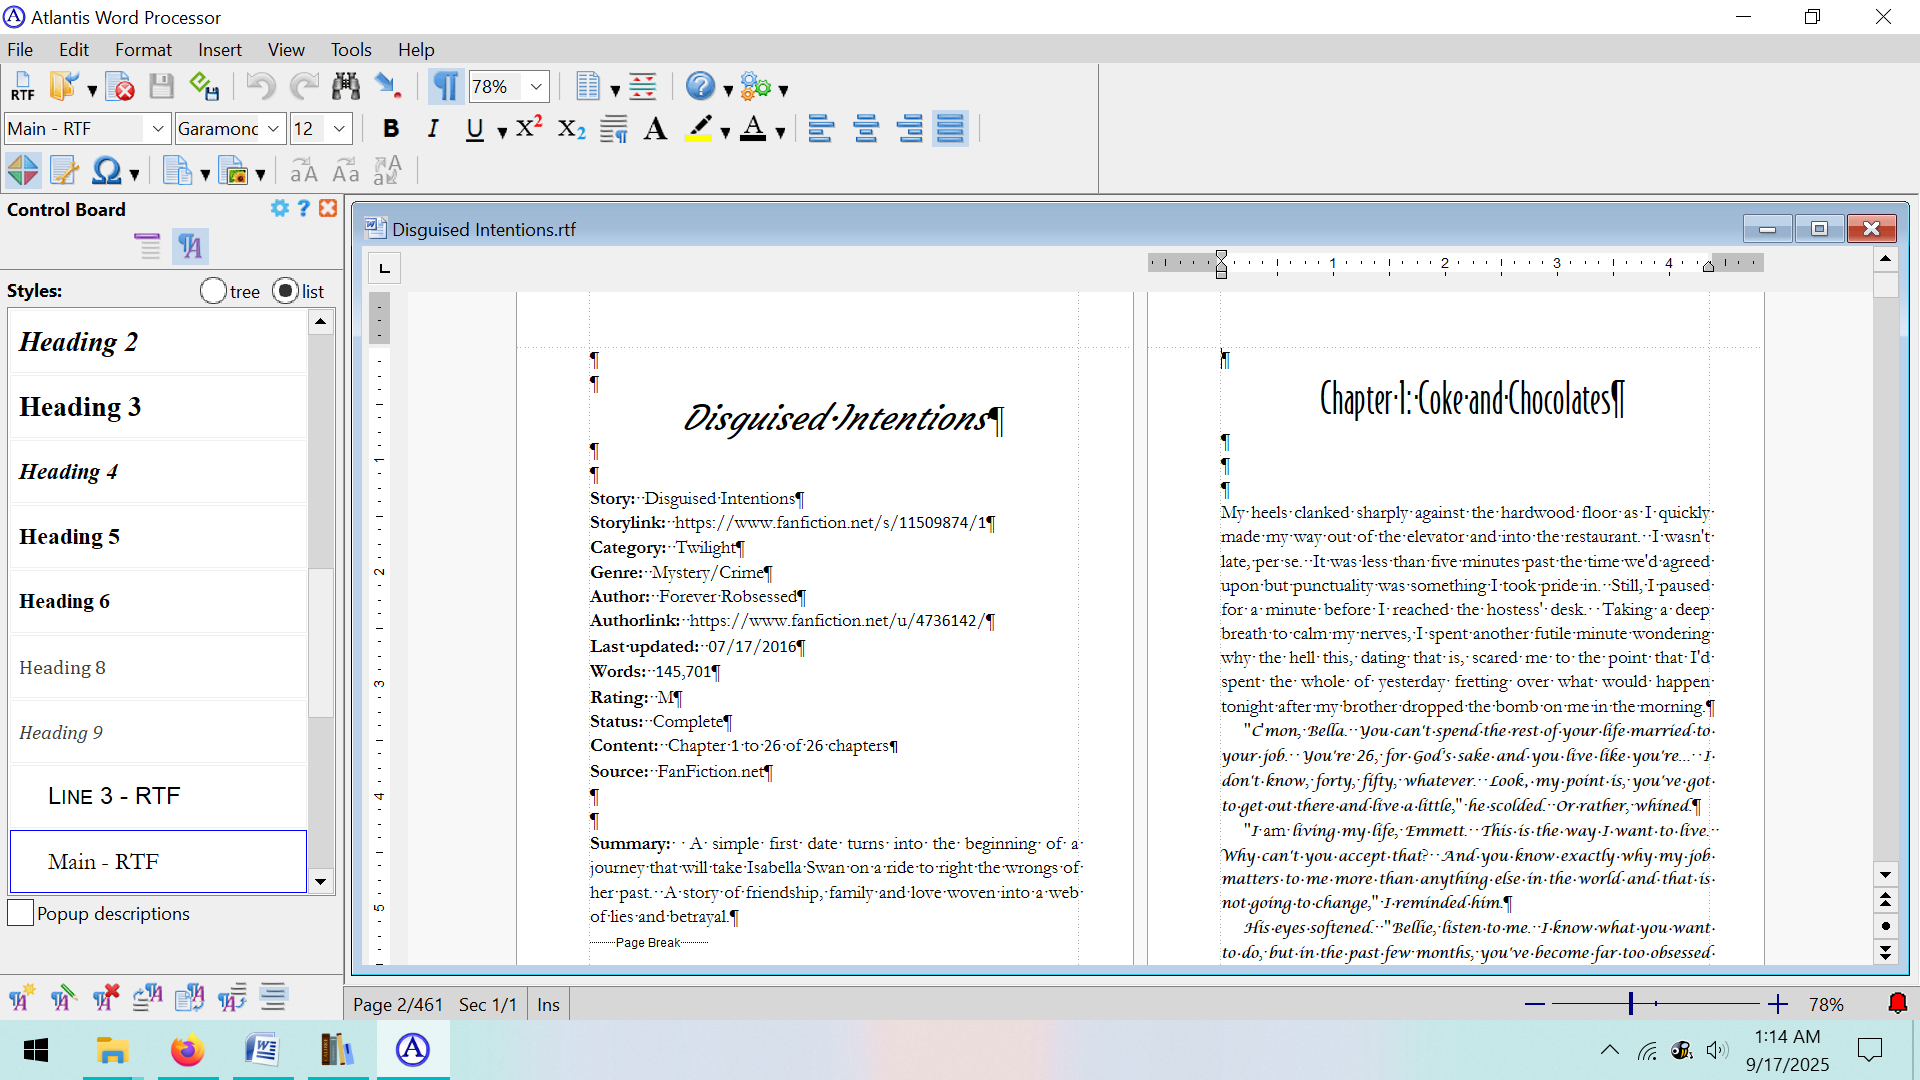Open the Garamond font name dropdown
This screenshot has width=1920, height=1080.
pyautogui.click(x=273, y=129)
